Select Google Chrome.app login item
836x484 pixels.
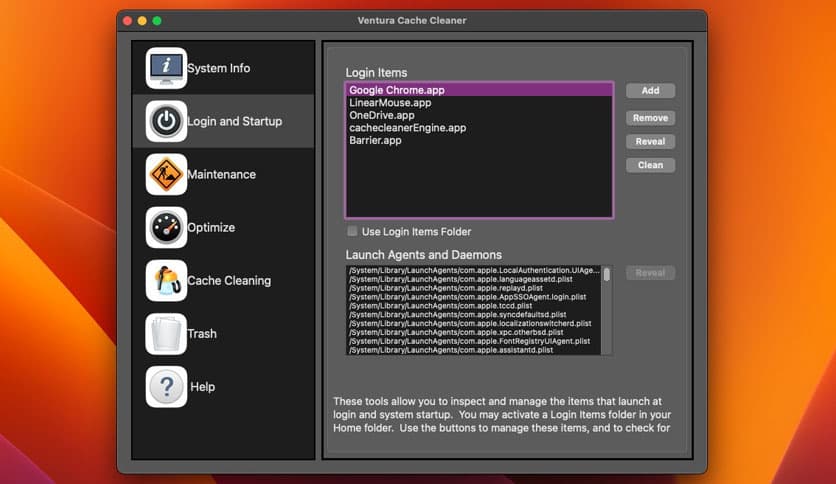pos(479,90)
